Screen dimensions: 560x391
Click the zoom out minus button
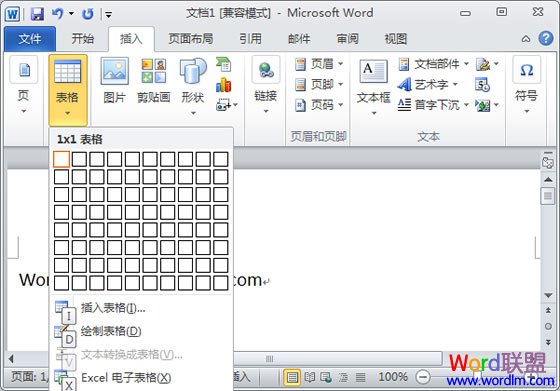coord(423,377)
